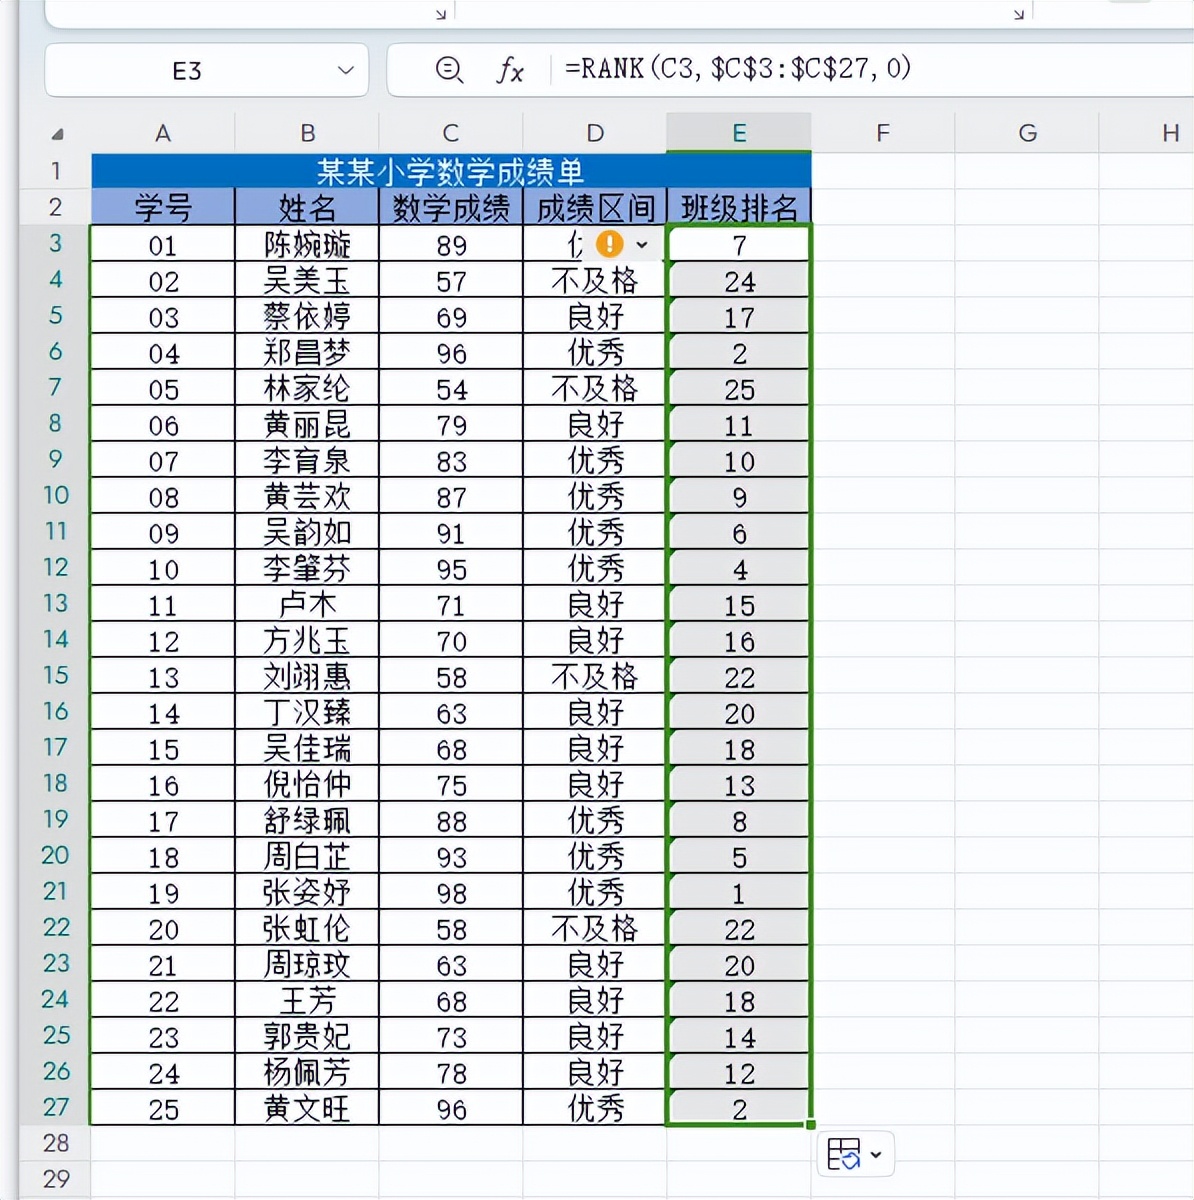Image resolution: width=1194 pixels, height=1200 pixels.
Task: Select name cell 张姿妤
Action: click(x=307, y=892)
